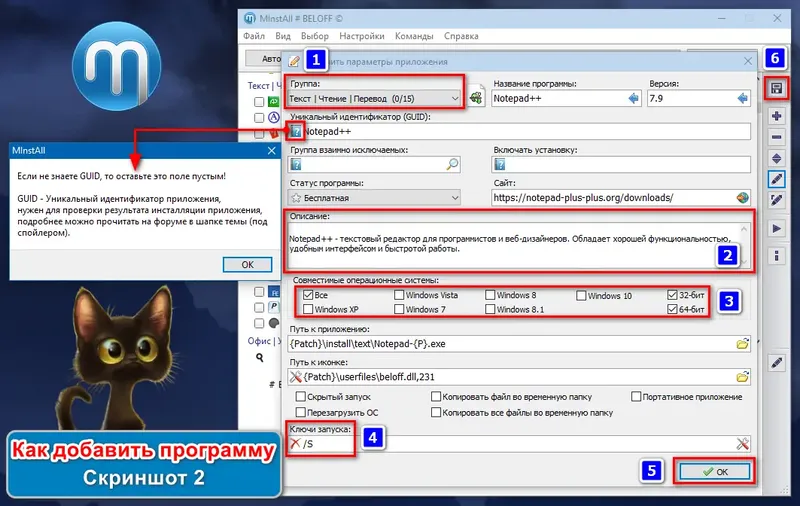Toggle the 'Все' checkbox
This screenshot has height=506, width=800.
point(308,295)
